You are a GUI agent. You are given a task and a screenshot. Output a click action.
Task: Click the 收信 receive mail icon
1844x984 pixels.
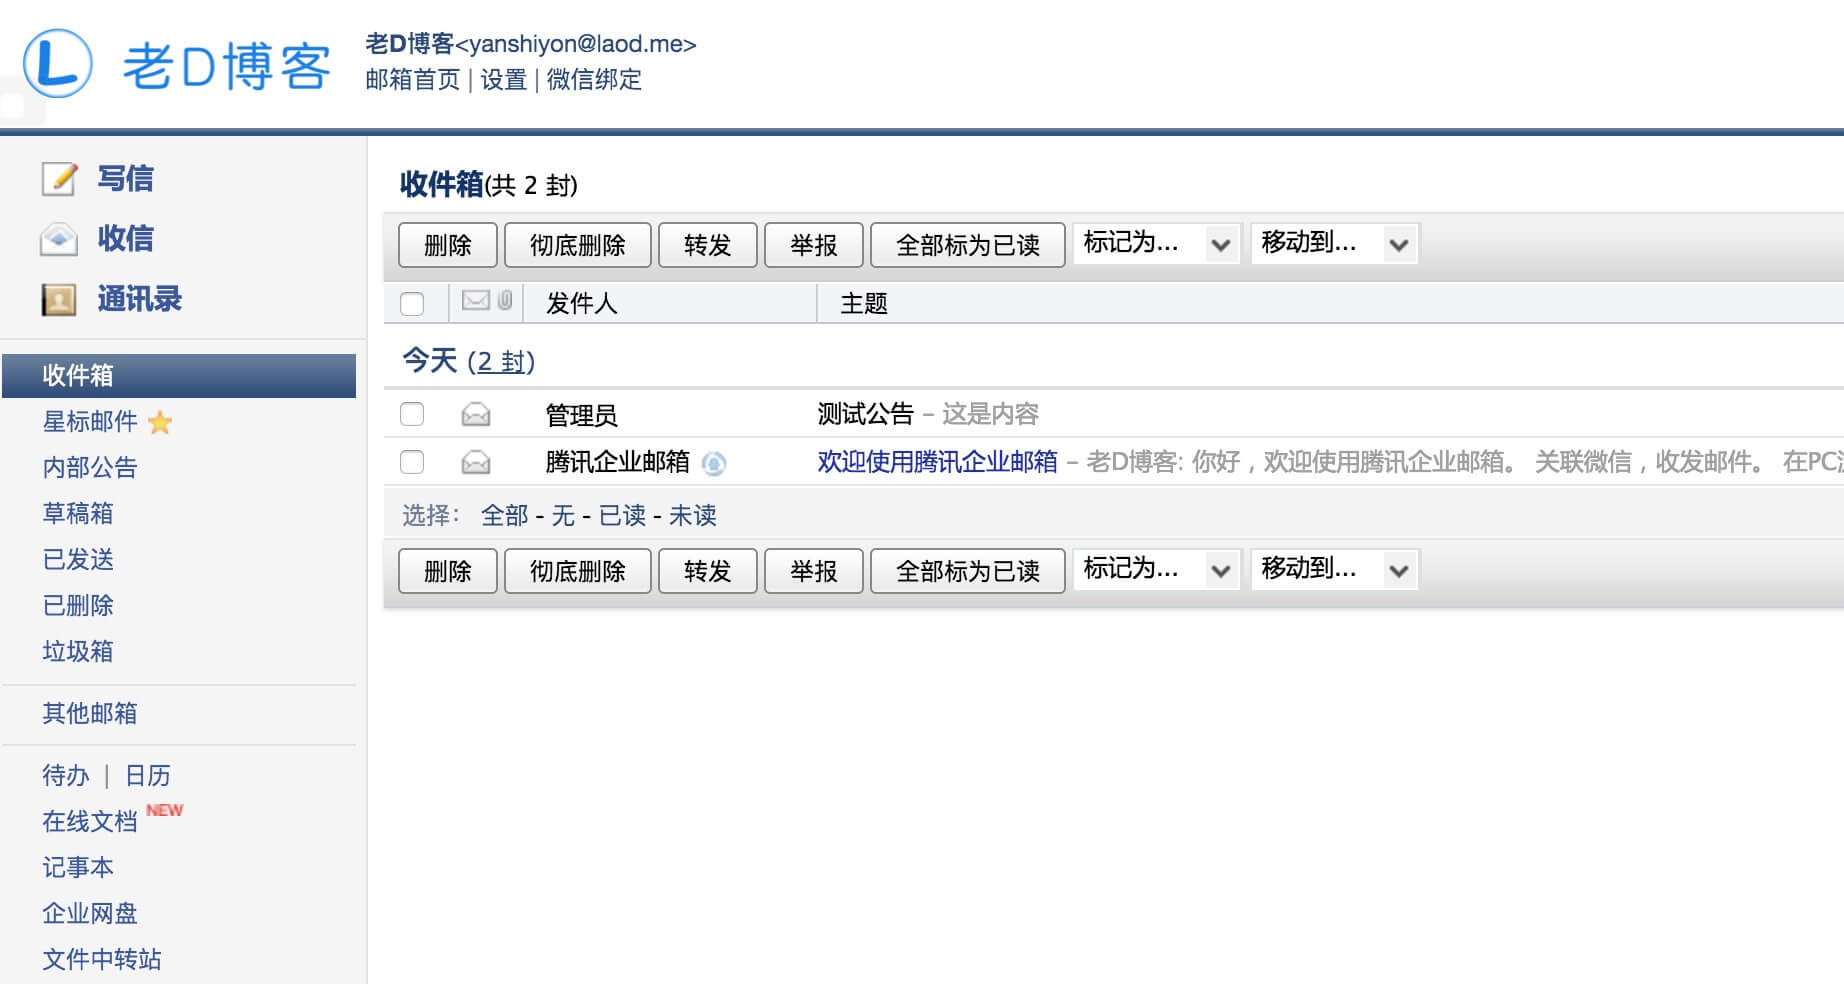click(x=57, y=238)
